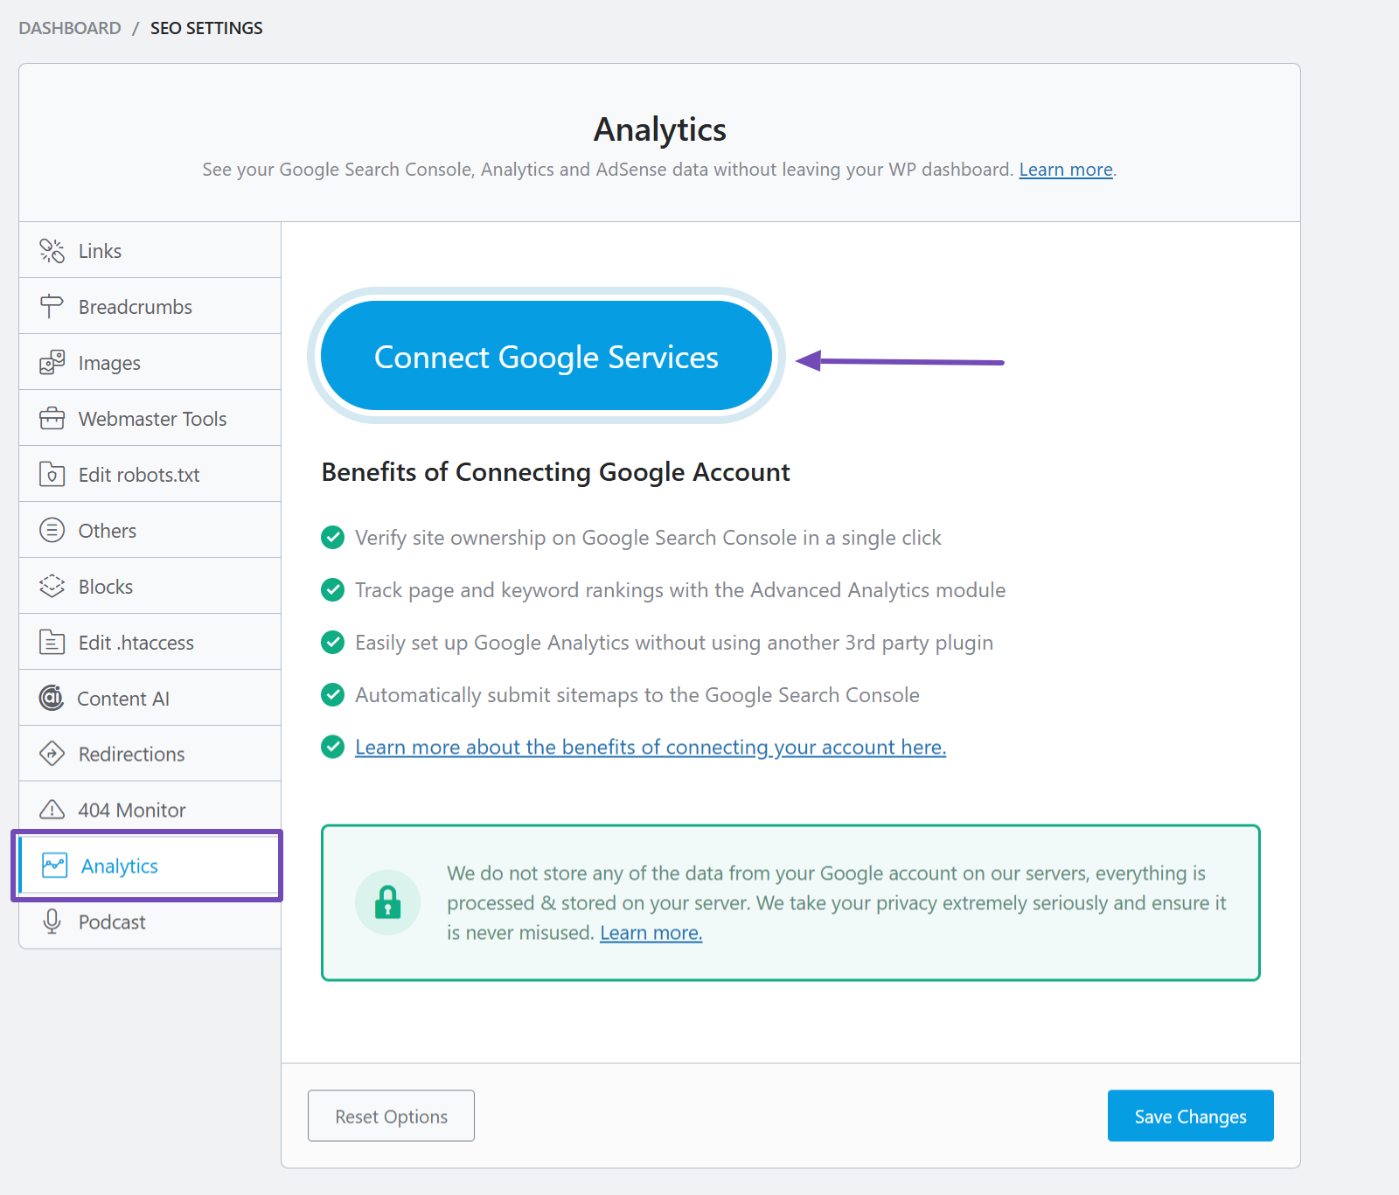Open the Others tab
This screenshot has width=1399, height=1195.
pyautogui.click(x=150, y=530)
